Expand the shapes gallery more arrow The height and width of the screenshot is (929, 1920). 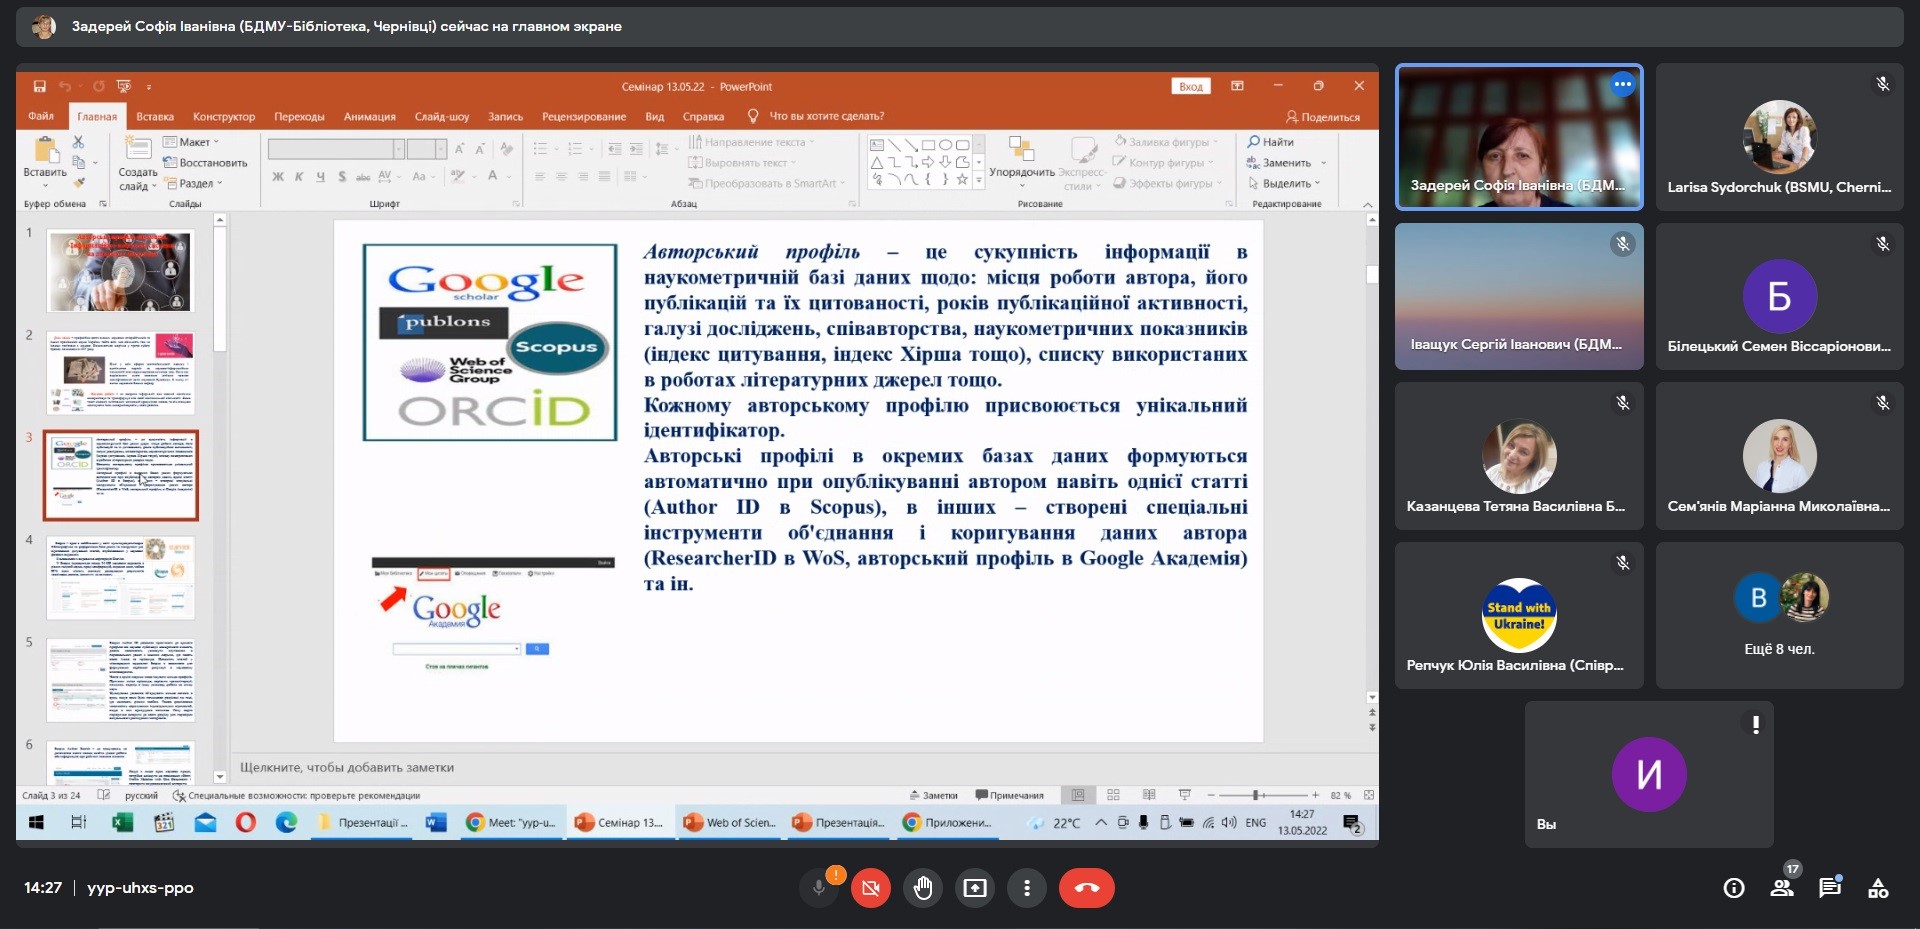click(x=979, y=180)
